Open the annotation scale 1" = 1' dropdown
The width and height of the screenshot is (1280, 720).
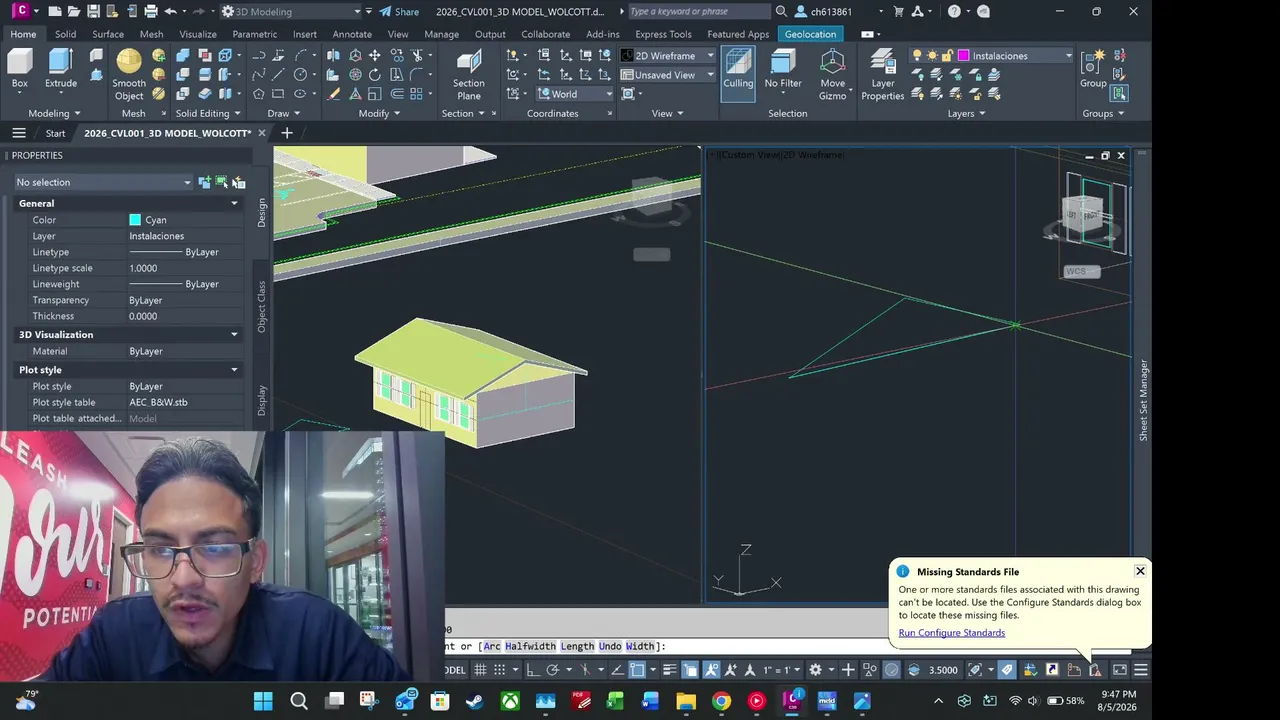[x=783, y=670]
